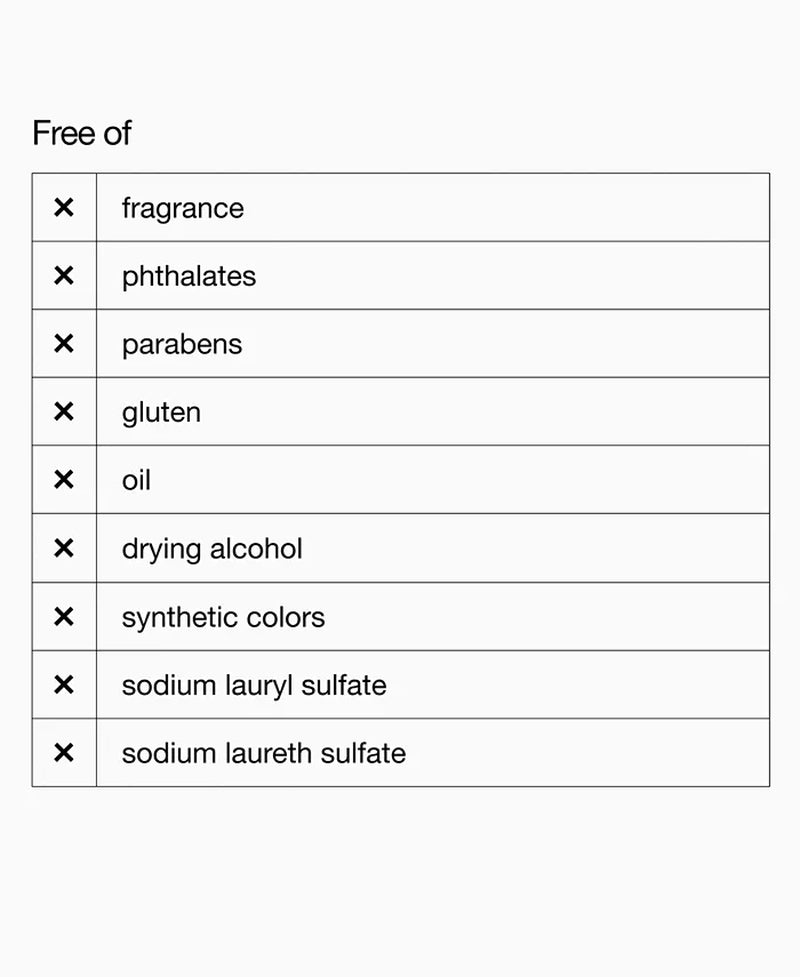This screenshot has width=800, height=977.
Task: Click the X icon for sodium laureth sulfate
Action: pos(63,753)
